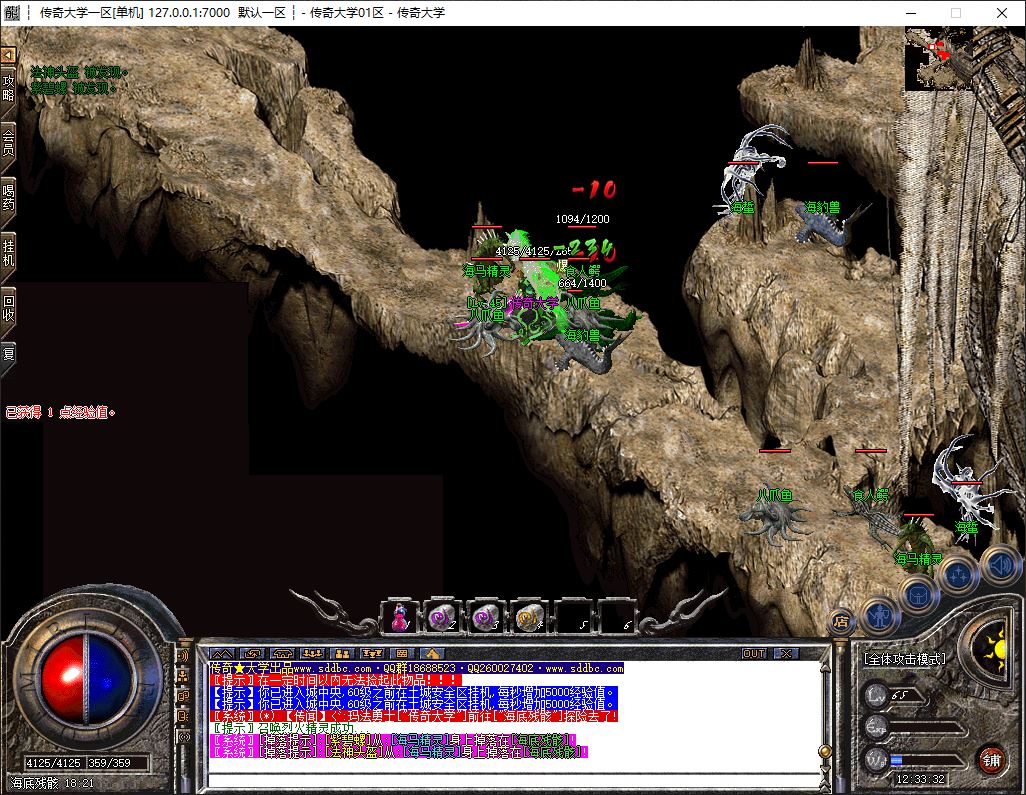This screenshot has width=1026, height=795.
Task: Open the three-person group icon in chat toolbar
Action: coord(312,653)
